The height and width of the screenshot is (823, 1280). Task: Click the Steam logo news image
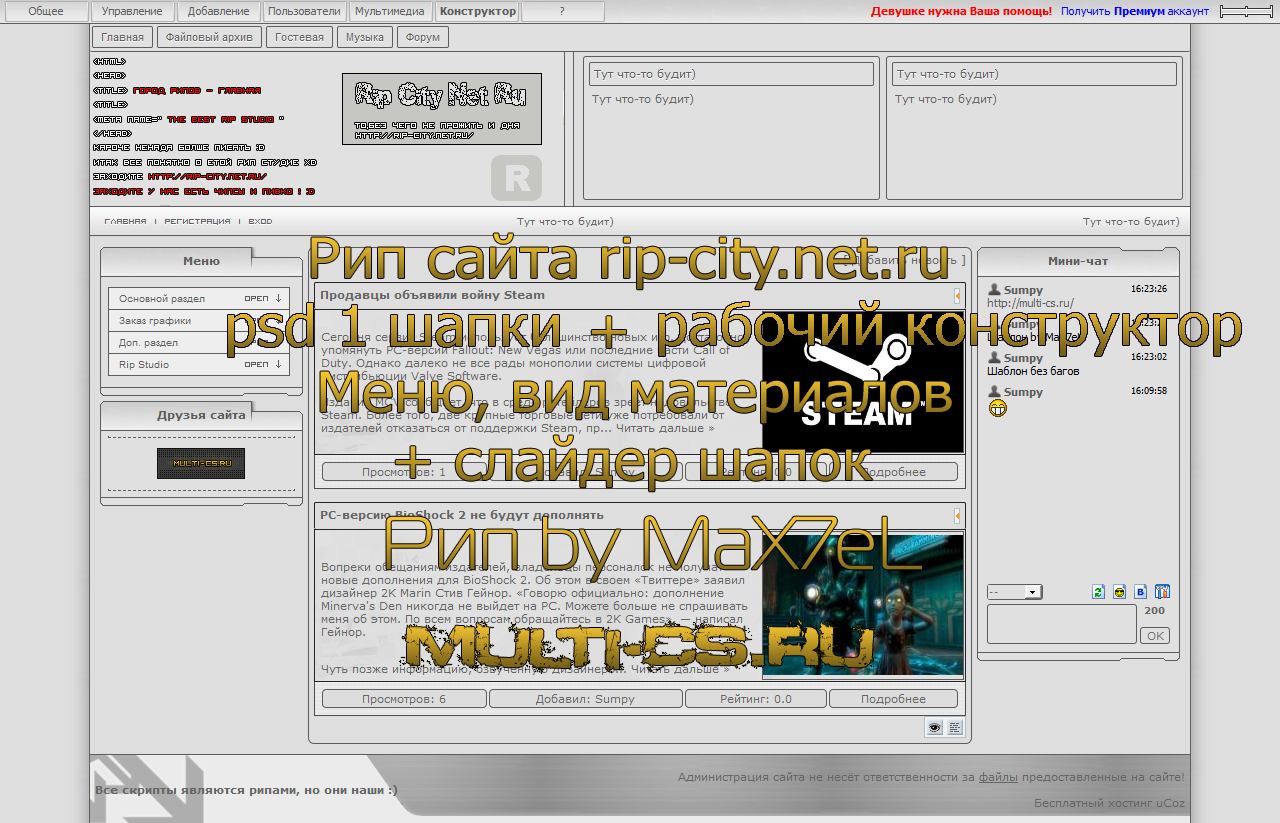coord(863,381)
